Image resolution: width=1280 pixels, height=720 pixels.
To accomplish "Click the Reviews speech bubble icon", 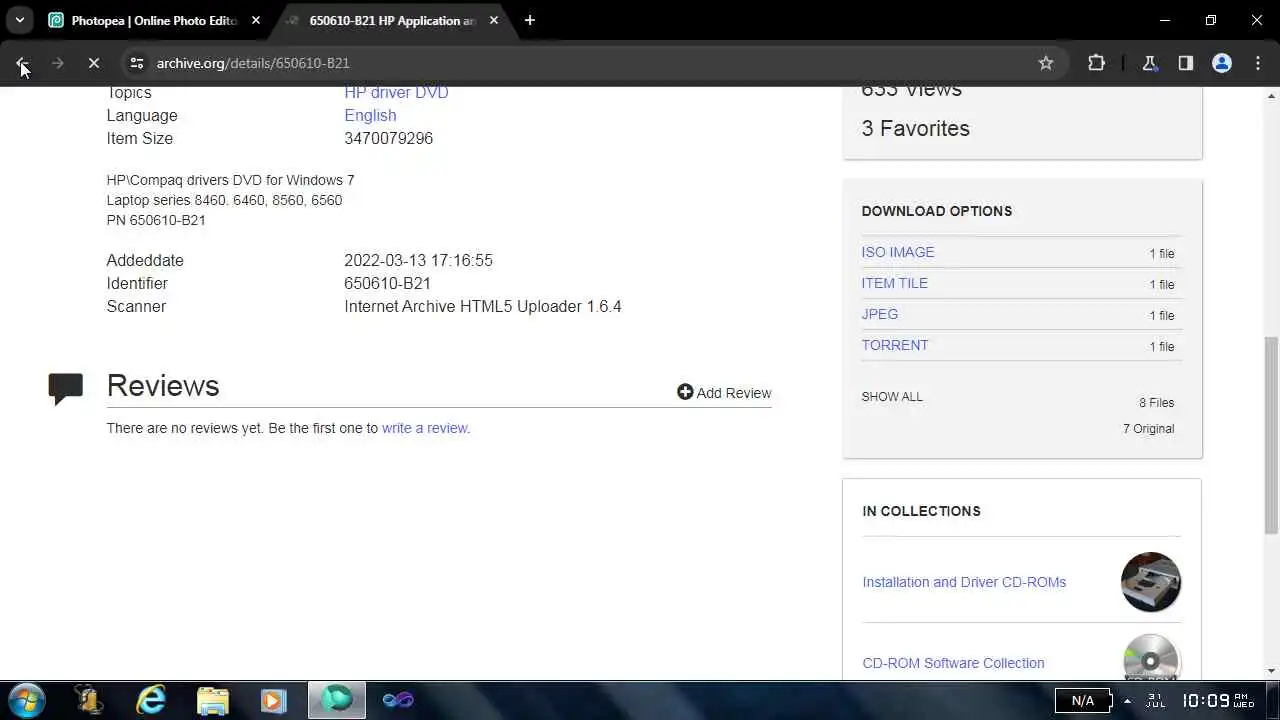I will tap(66, 388).
